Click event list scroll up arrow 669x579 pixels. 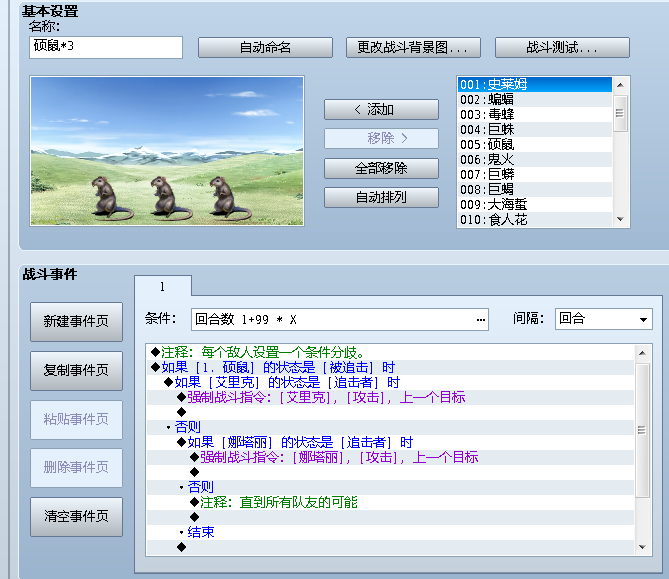(x=643, y=353)
